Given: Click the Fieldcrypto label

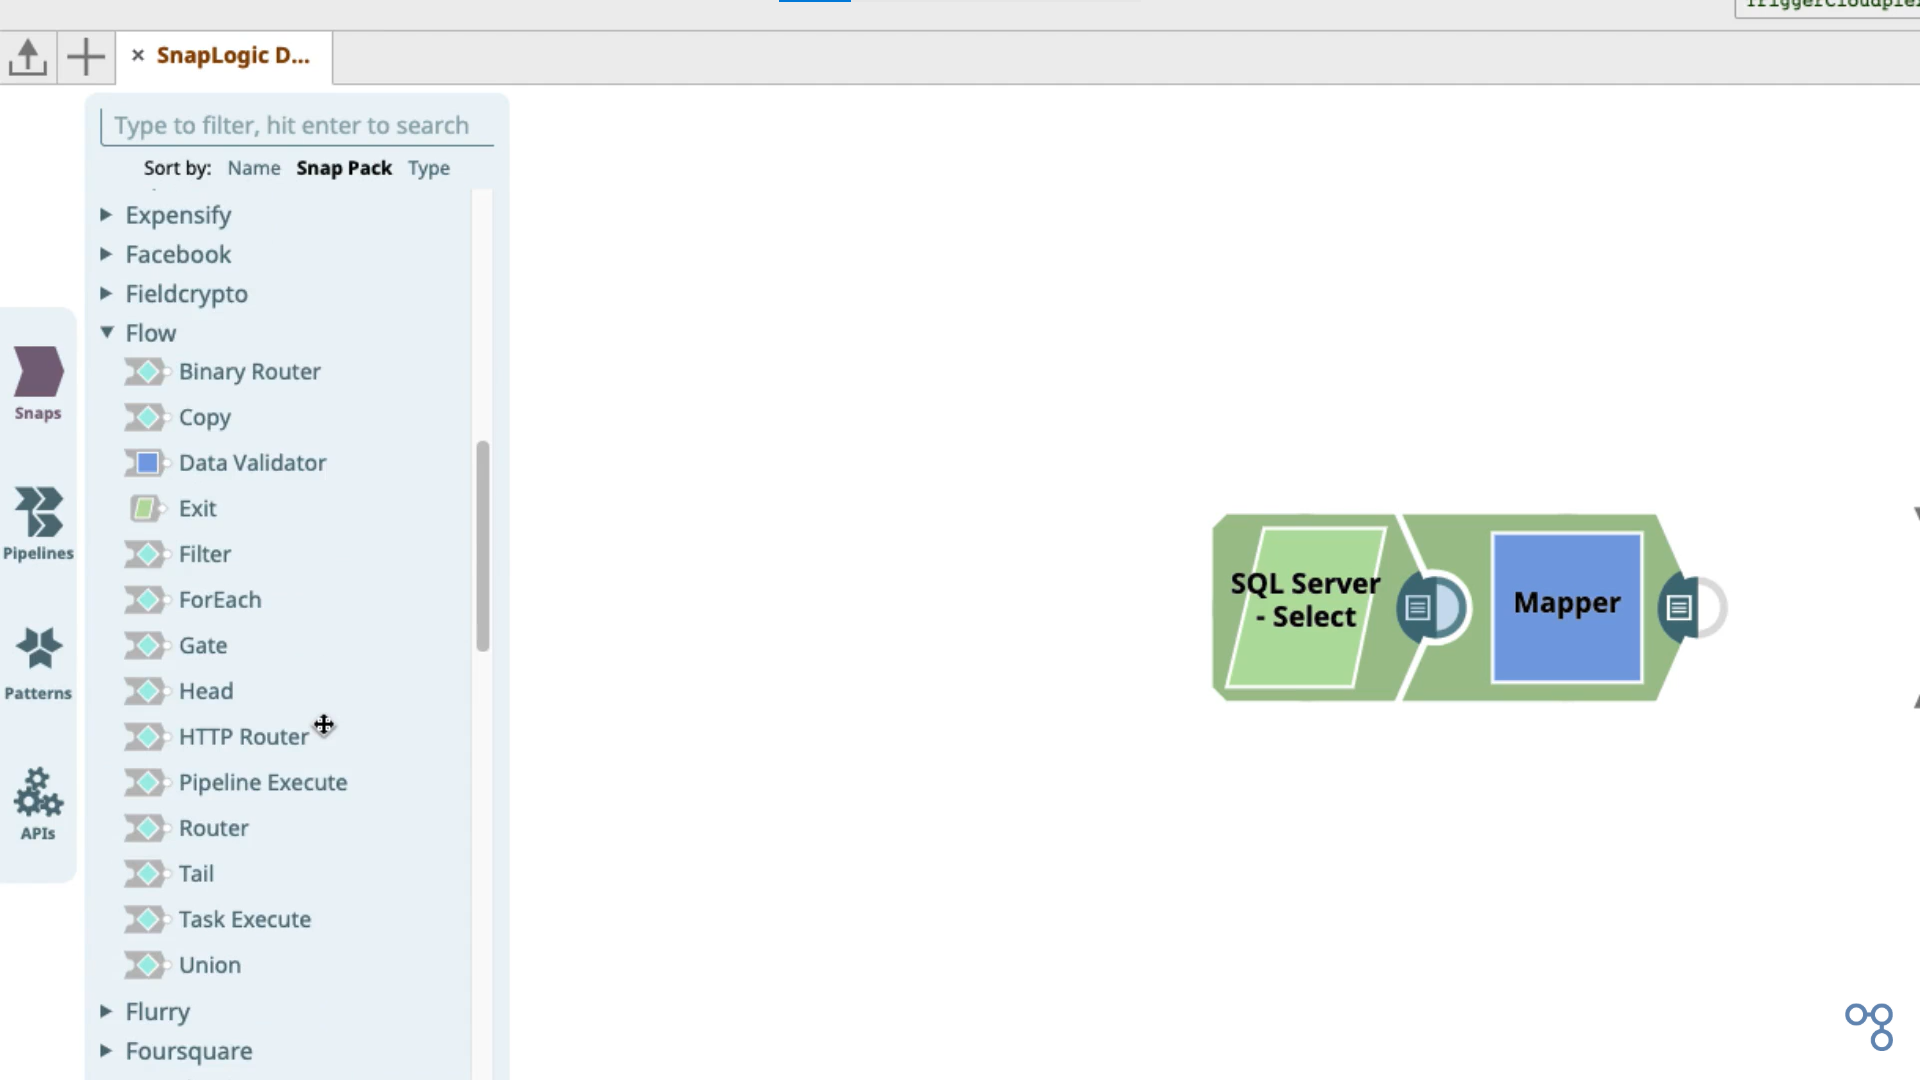Looking at the screenshot, I should coord(187,294).
